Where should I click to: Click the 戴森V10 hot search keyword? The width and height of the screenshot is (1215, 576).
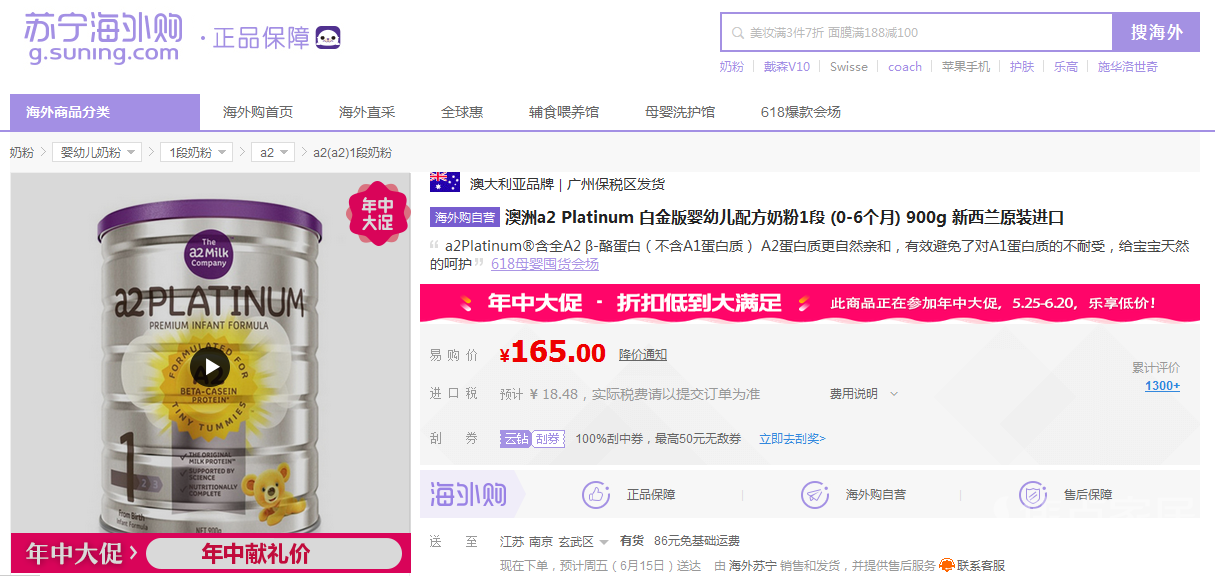pyautogui.click(x=787, y=67)
